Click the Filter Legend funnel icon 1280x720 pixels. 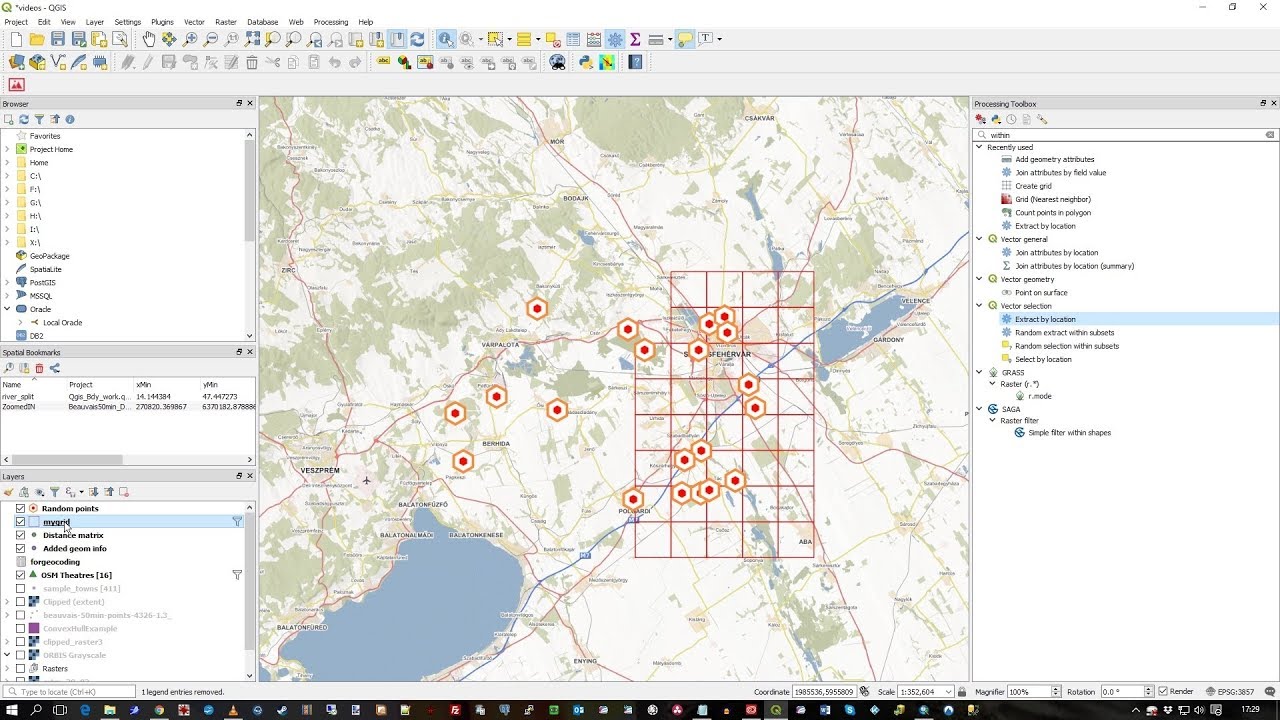55,492
